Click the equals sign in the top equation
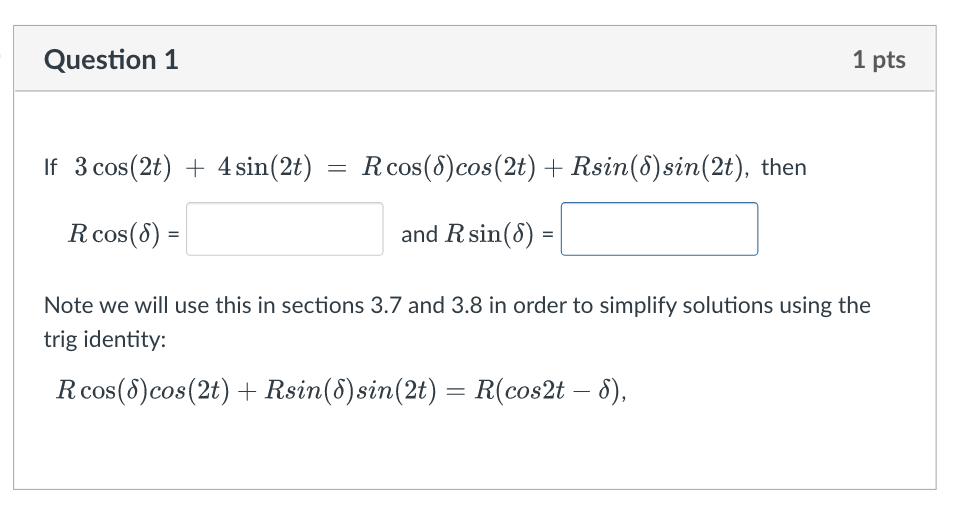Image resolution: width=978 pixels, height=524 pixels. tap(337, 168)
